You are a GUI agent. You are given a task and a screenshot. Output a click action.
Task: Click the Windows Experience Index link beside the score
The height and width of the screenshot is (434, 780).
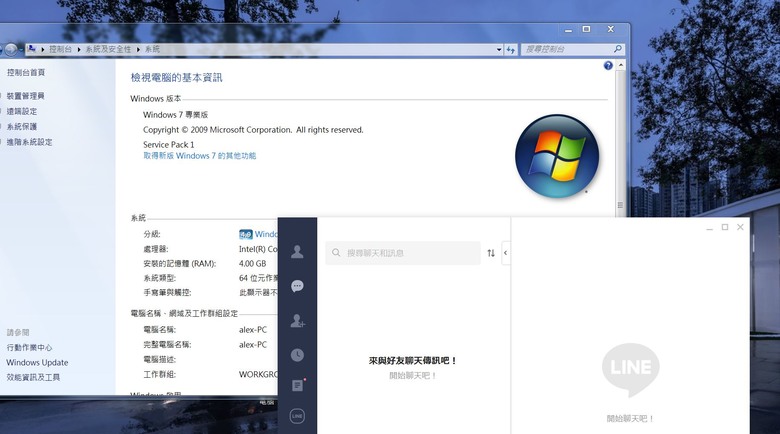[x=266, y=234]
